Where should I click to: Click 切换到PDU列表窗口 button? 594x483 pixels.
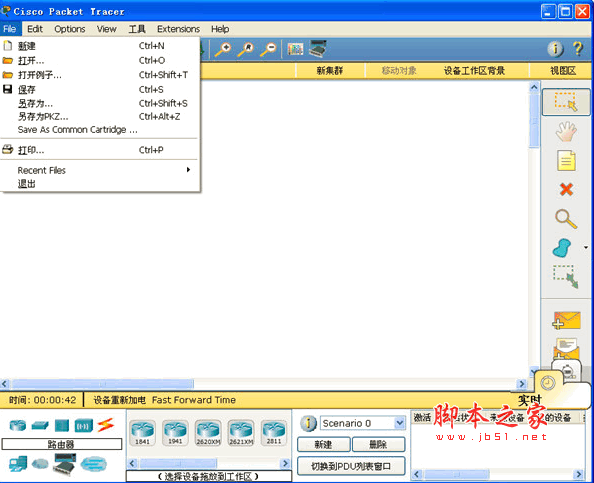(x=351, y=466)
